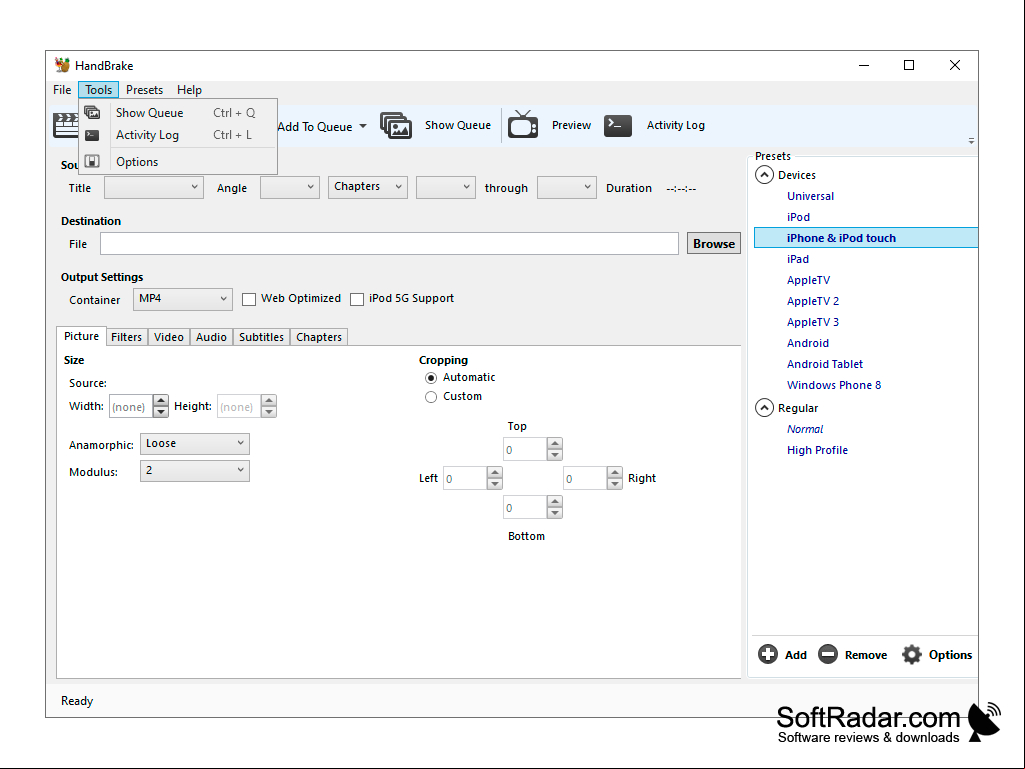
Task: Decrease the Width stepper value
Action: (x=161, y=412)
